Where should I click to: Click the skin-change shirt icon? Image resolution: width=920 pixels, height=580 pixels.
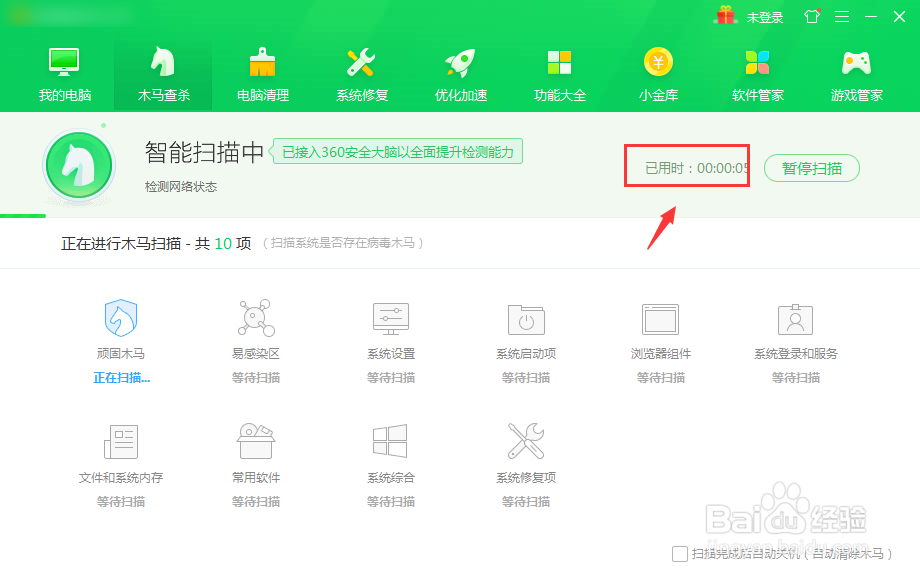812,15
